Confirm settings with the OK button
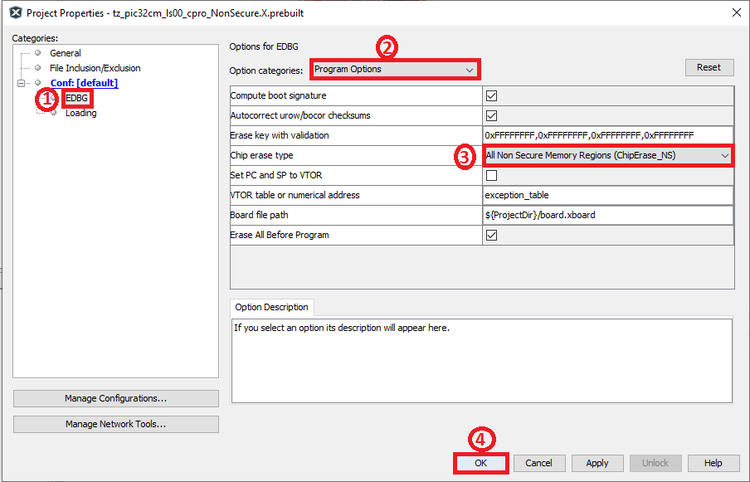Viewport: 750px width, 482px height. pos(480,463)
